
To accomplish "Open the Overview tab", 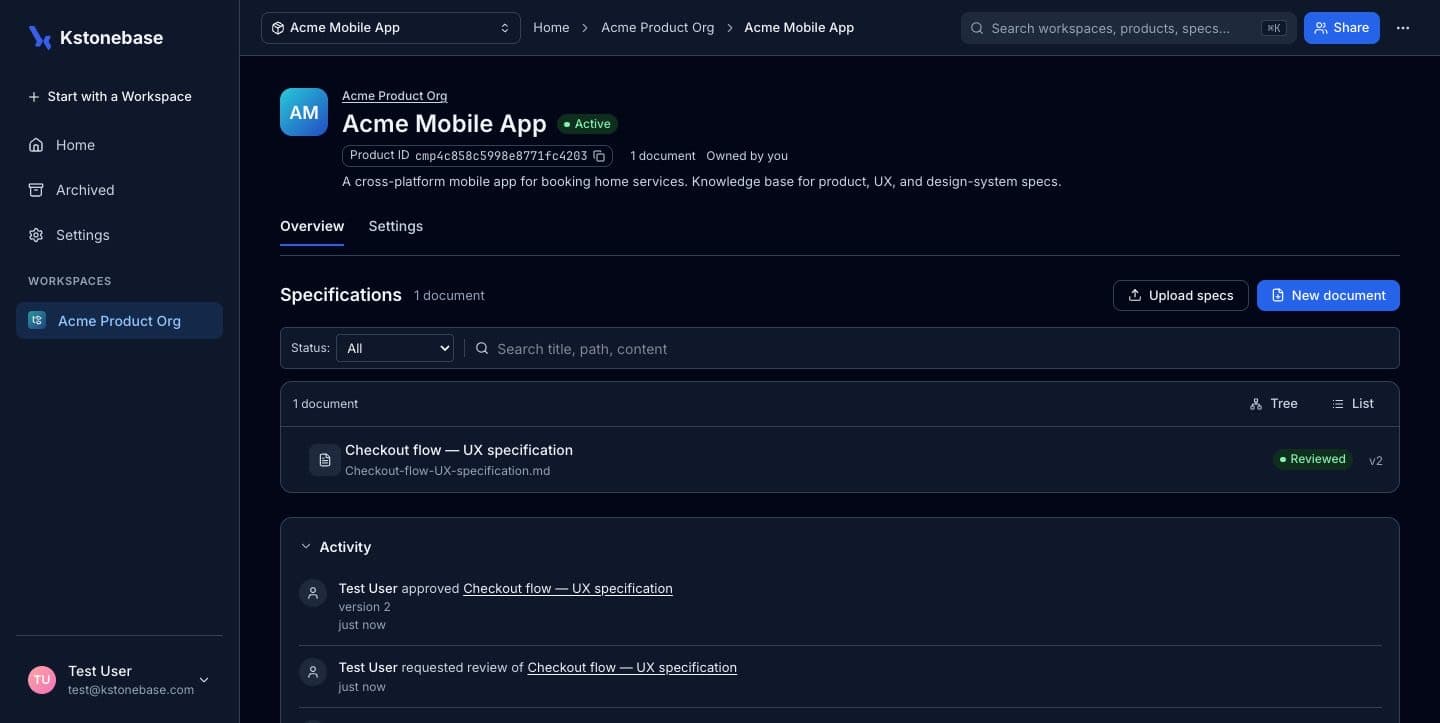I will (312, 226).
